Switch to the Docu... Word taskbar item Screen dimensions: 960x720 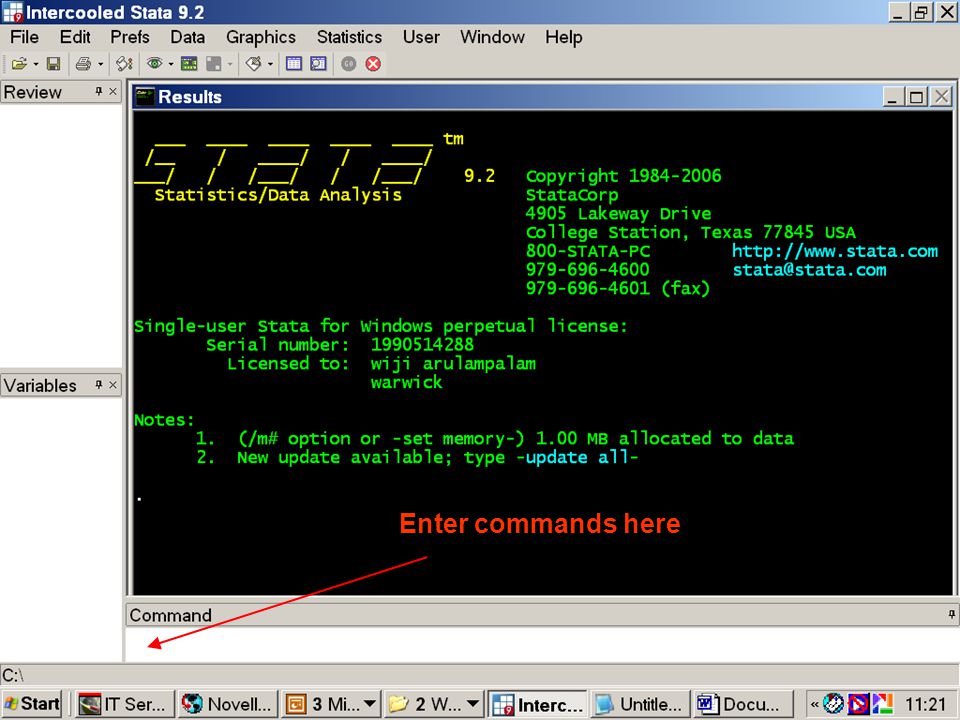[x=743, y=704]
